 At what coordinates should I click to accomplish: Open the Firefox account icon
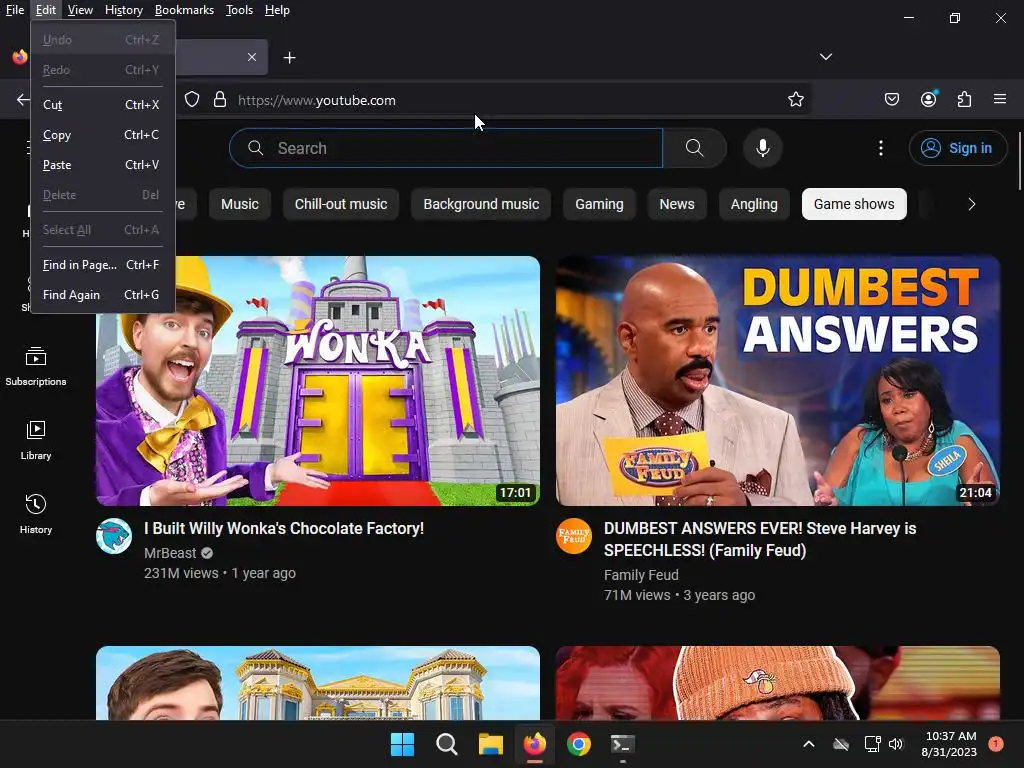pyautogui.click(x=928, y=99)
